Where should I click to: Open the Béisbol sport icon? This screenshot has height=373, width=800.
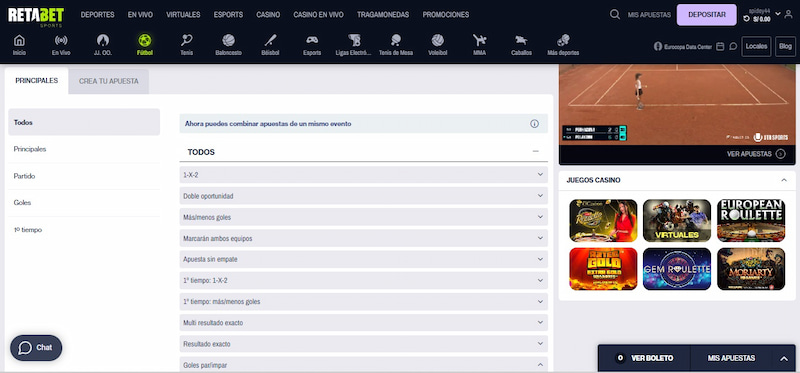(270, 40)
